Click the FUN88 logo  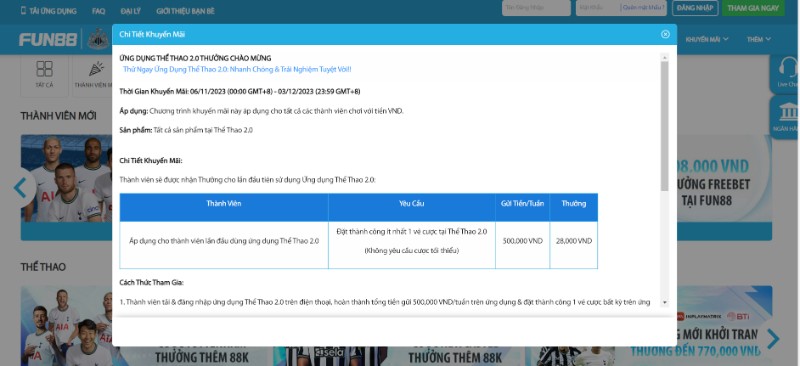(48, 39)
